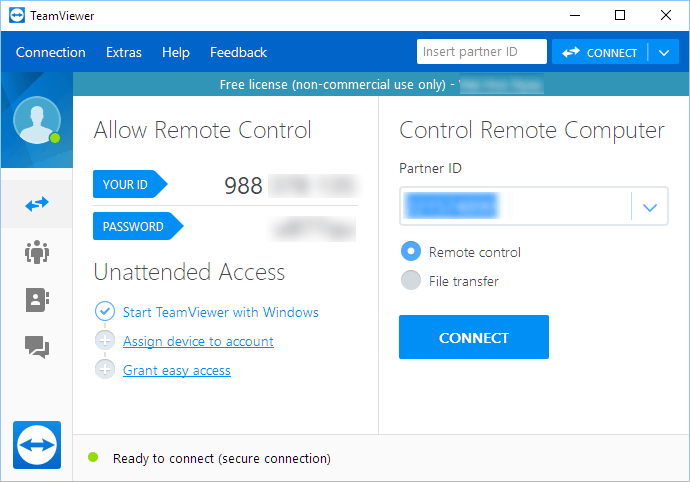Open the Remote Control arrows sidebar icon

(37, 204)
